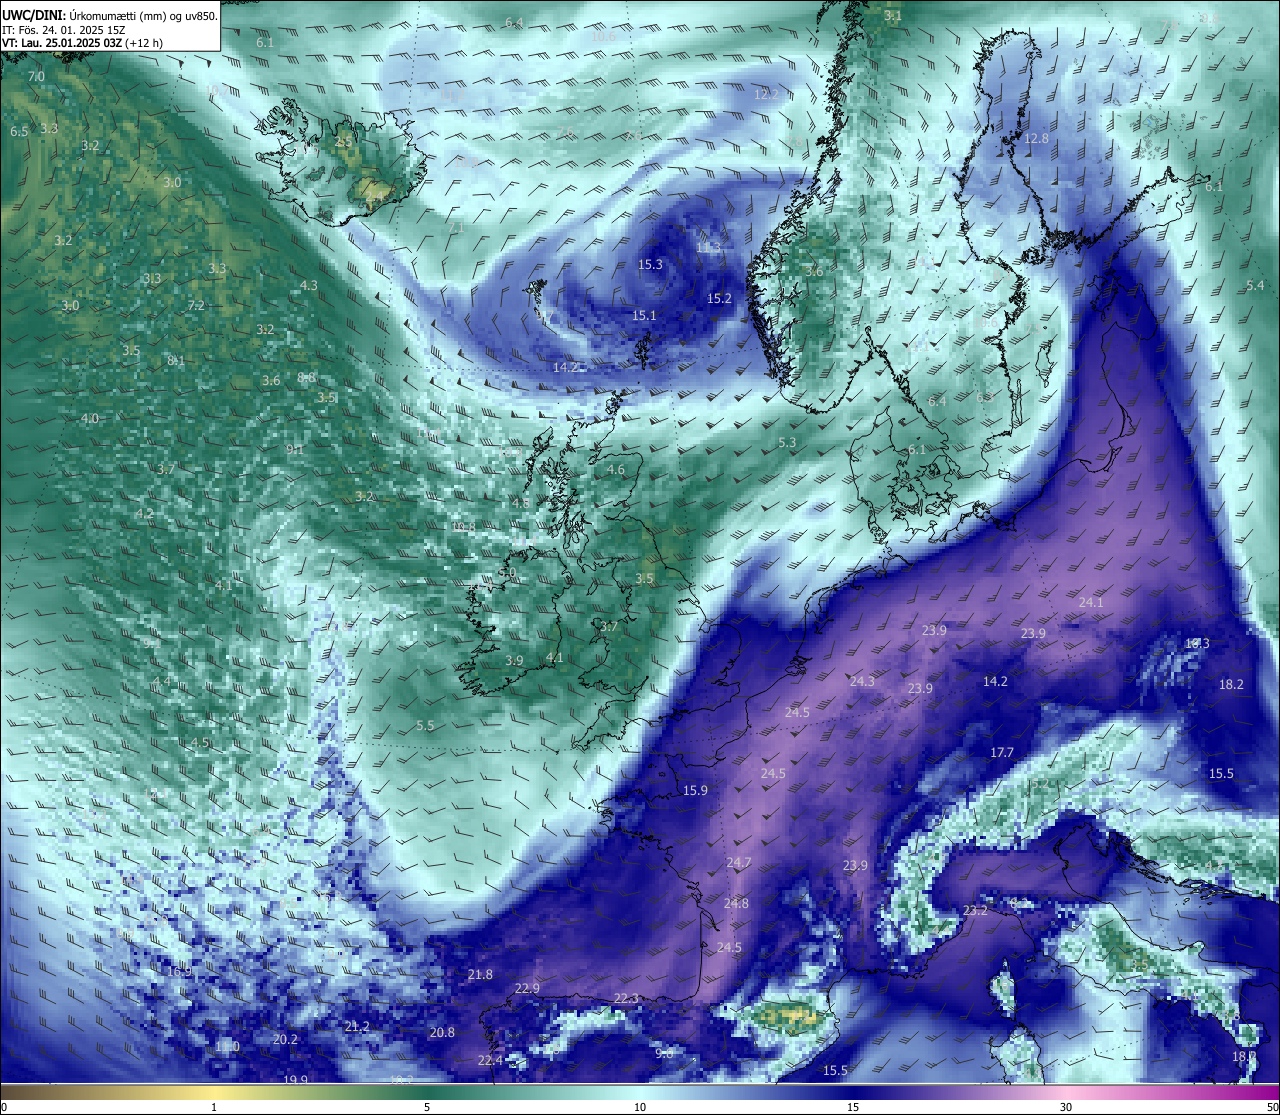
Task: Click the 15.9 value over France
Action: pos(695,791)
